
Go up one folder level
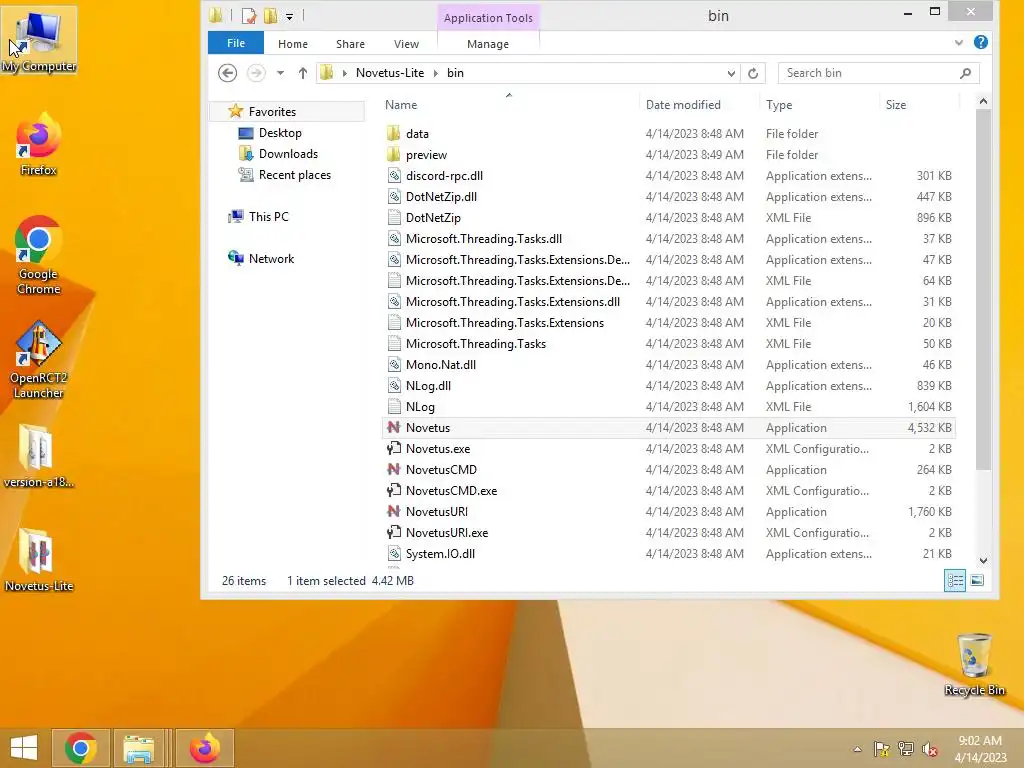(302, 73)
